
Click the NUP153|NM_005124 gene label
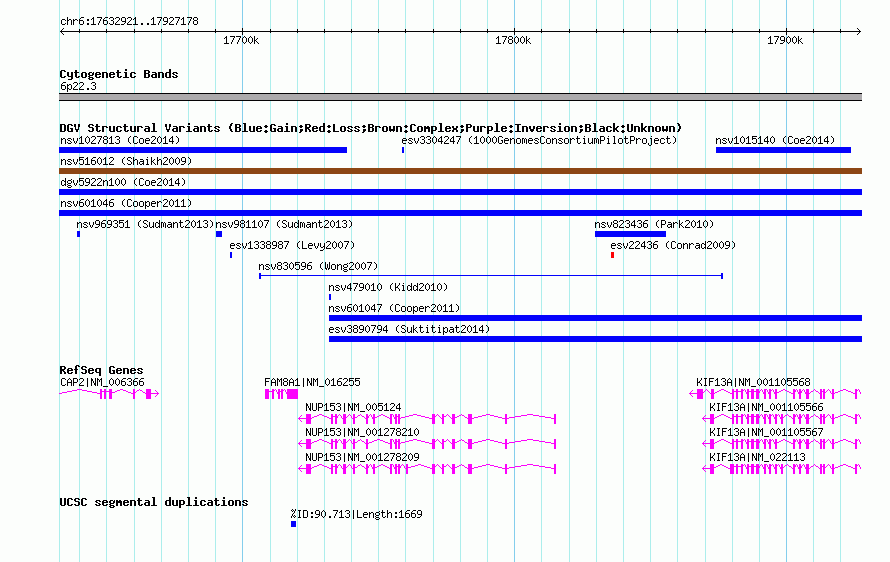tap(353, 408)
